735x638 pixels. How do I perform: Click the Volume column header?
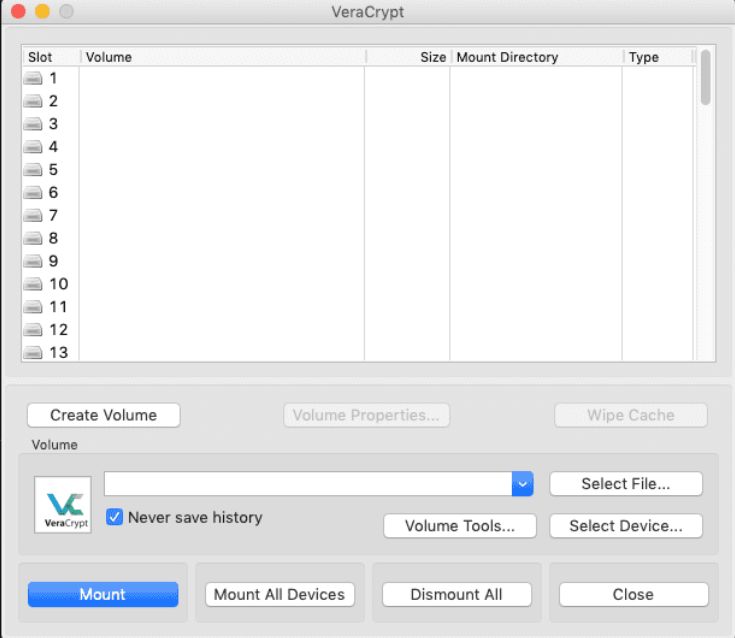(223, 57)
